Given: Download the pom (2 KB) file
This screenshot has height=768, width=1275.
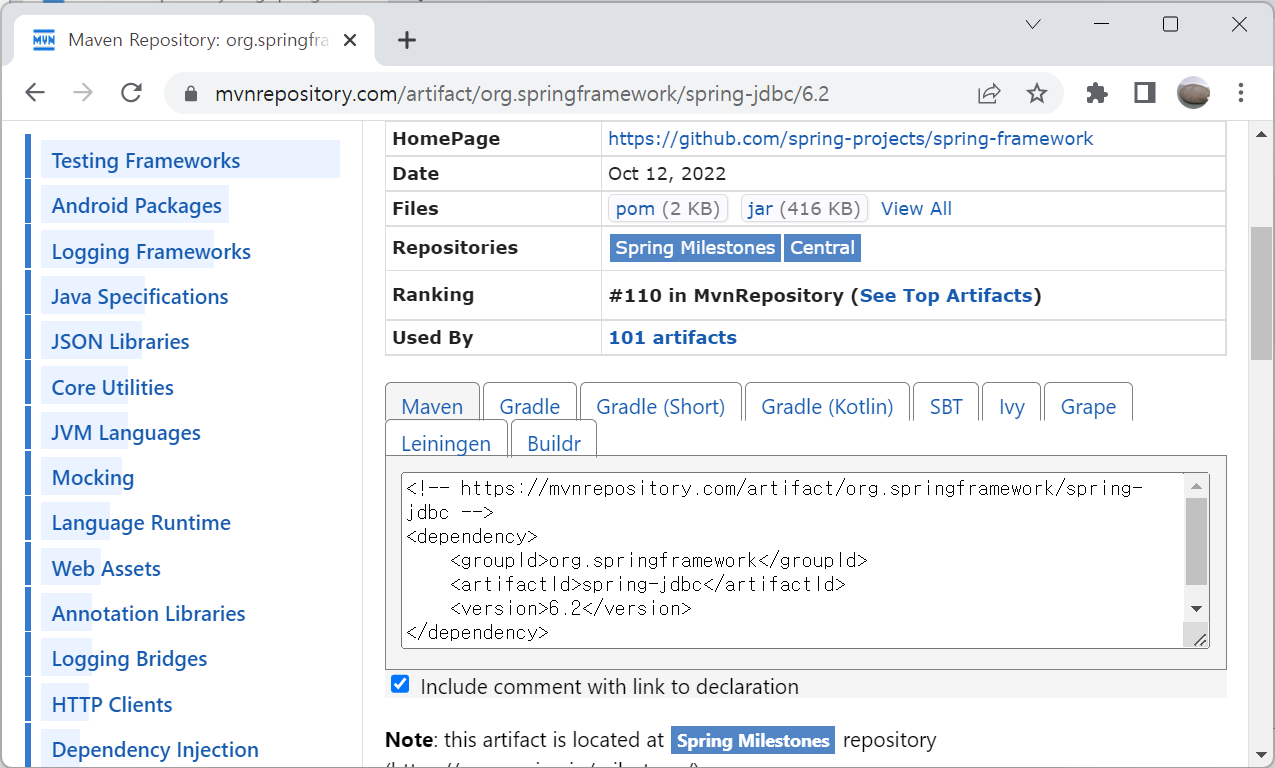Looking at the screenshot, I should click(x=668, y=209).
